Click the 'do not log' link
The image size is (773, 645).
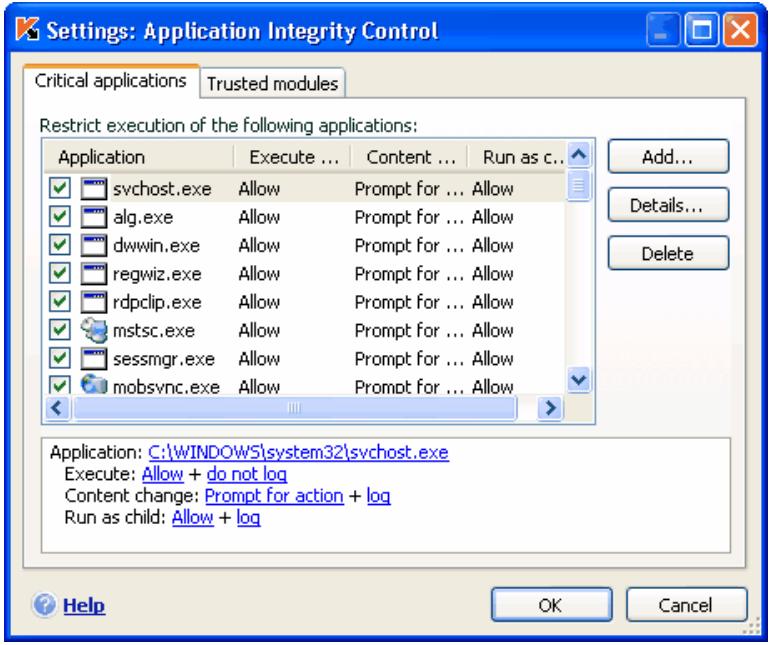(247, 474)
